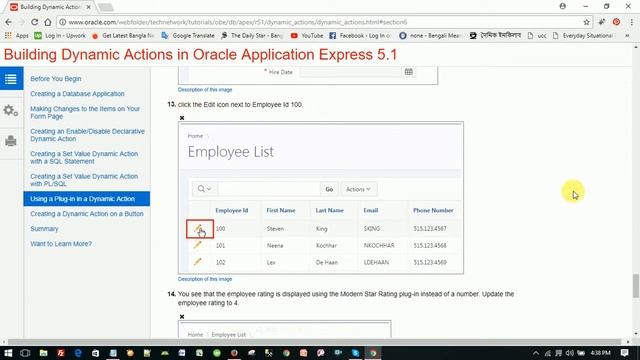Show hidden system tray icons

536,353
